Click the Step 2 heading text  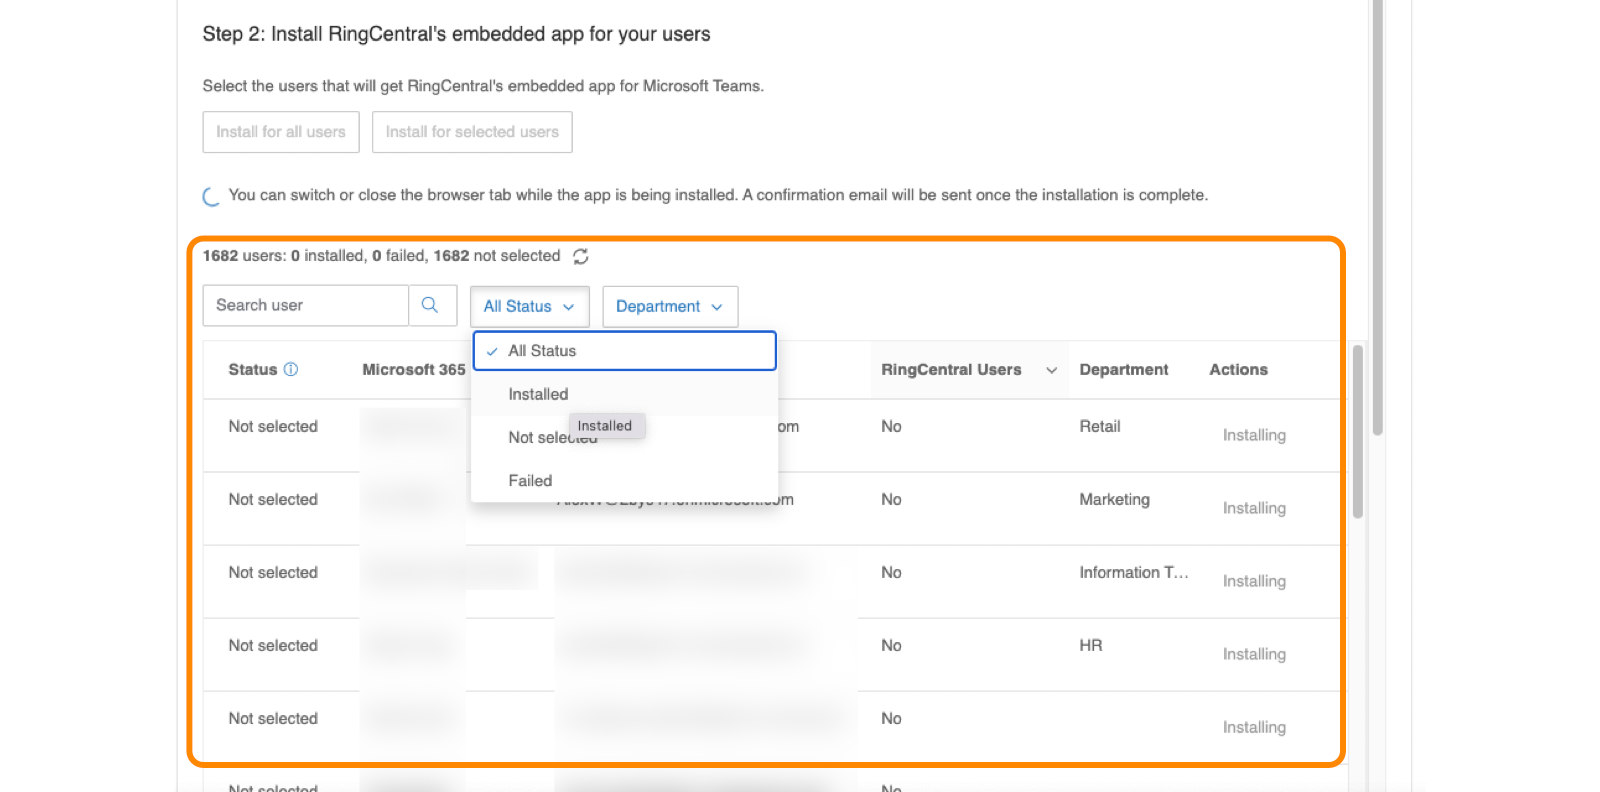point(456,34)
